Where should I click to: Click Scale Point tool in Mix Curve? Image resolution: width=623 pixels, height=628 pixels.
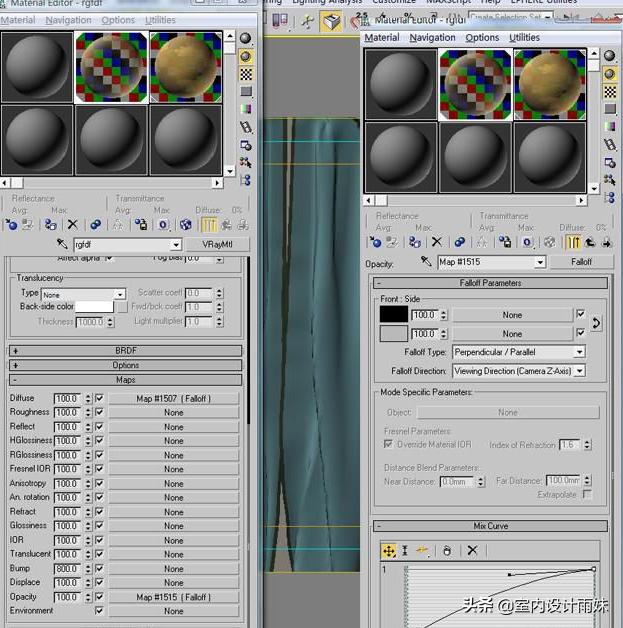(405, 551)
